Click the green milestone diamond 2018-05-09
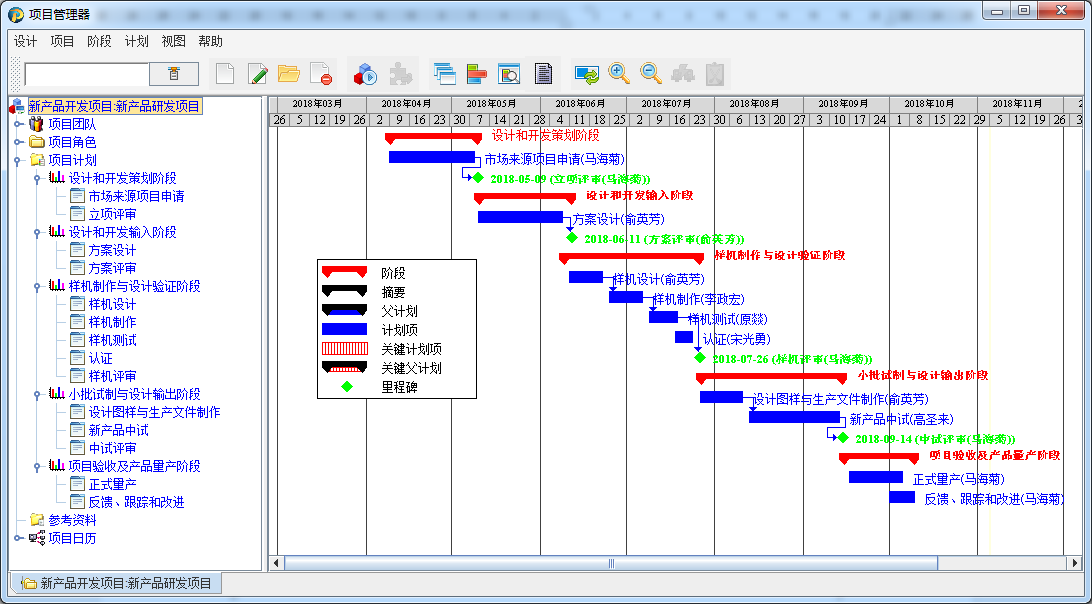The image size is (1092, 604). 478,178
